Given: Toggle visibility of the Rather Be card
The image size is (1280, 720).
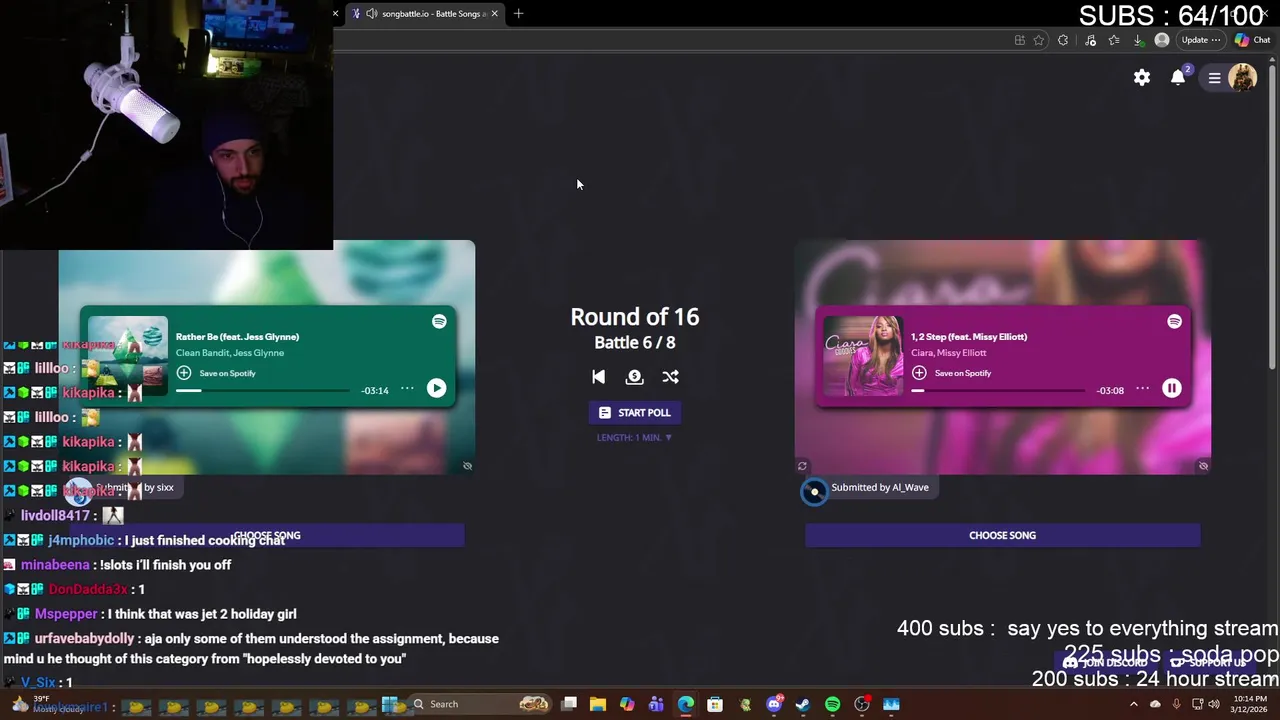Looking at the screenshot, I should click(467, 466).
